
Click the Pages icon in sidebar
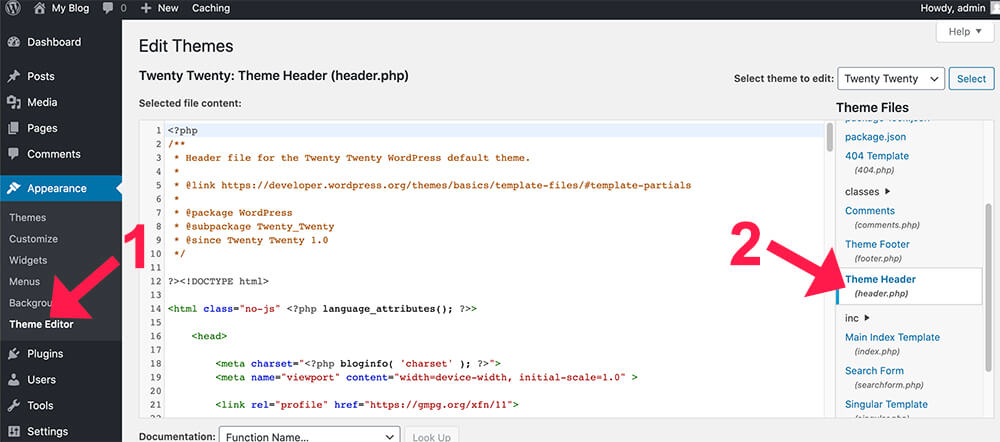coord(13,128)
